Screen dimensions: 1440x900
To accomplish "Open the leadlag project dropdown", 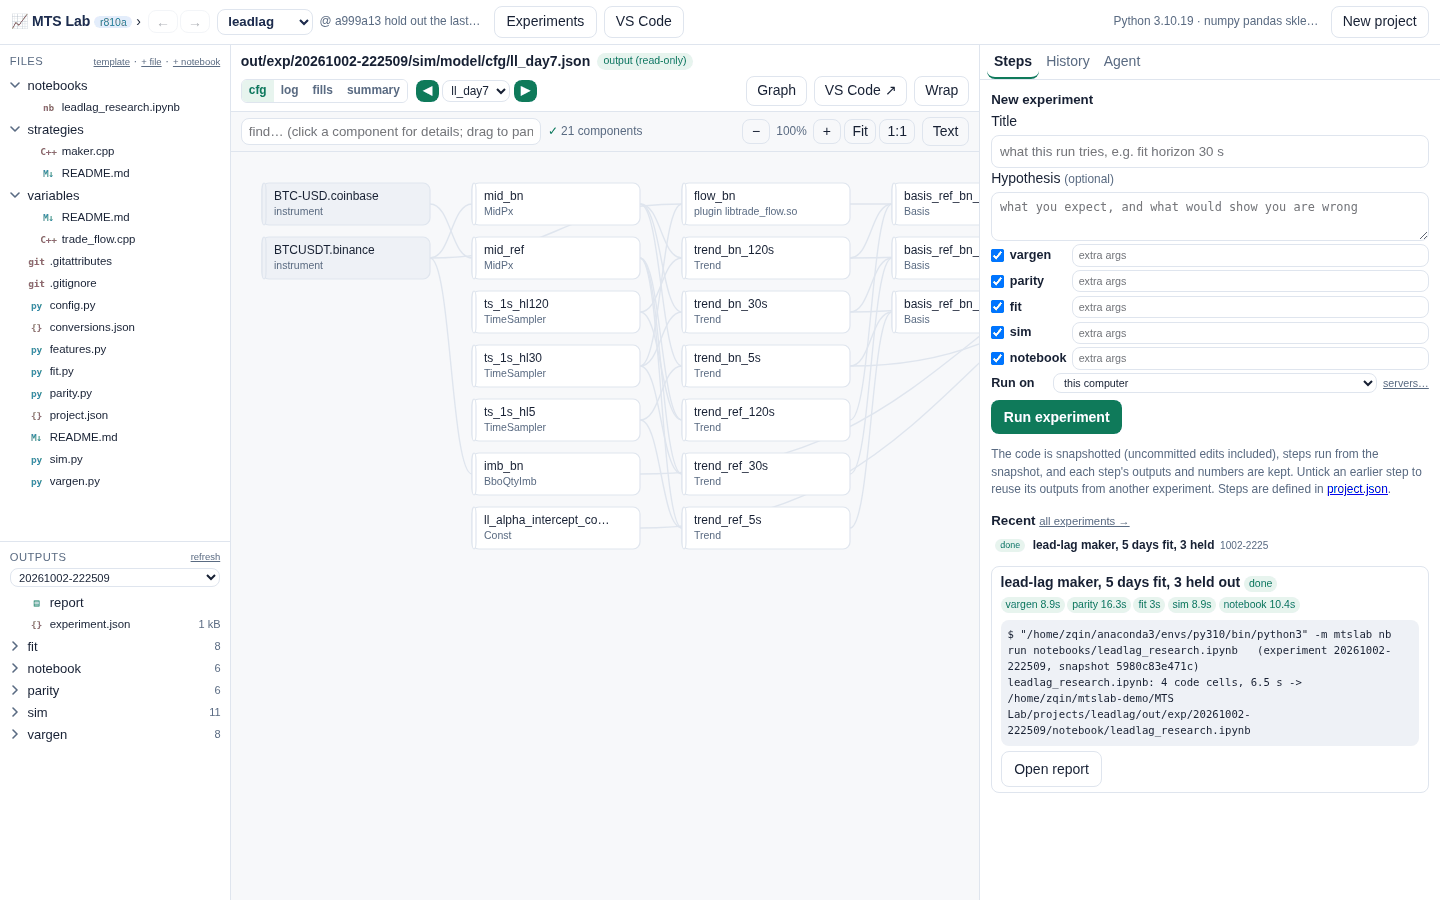I will 265,22.
